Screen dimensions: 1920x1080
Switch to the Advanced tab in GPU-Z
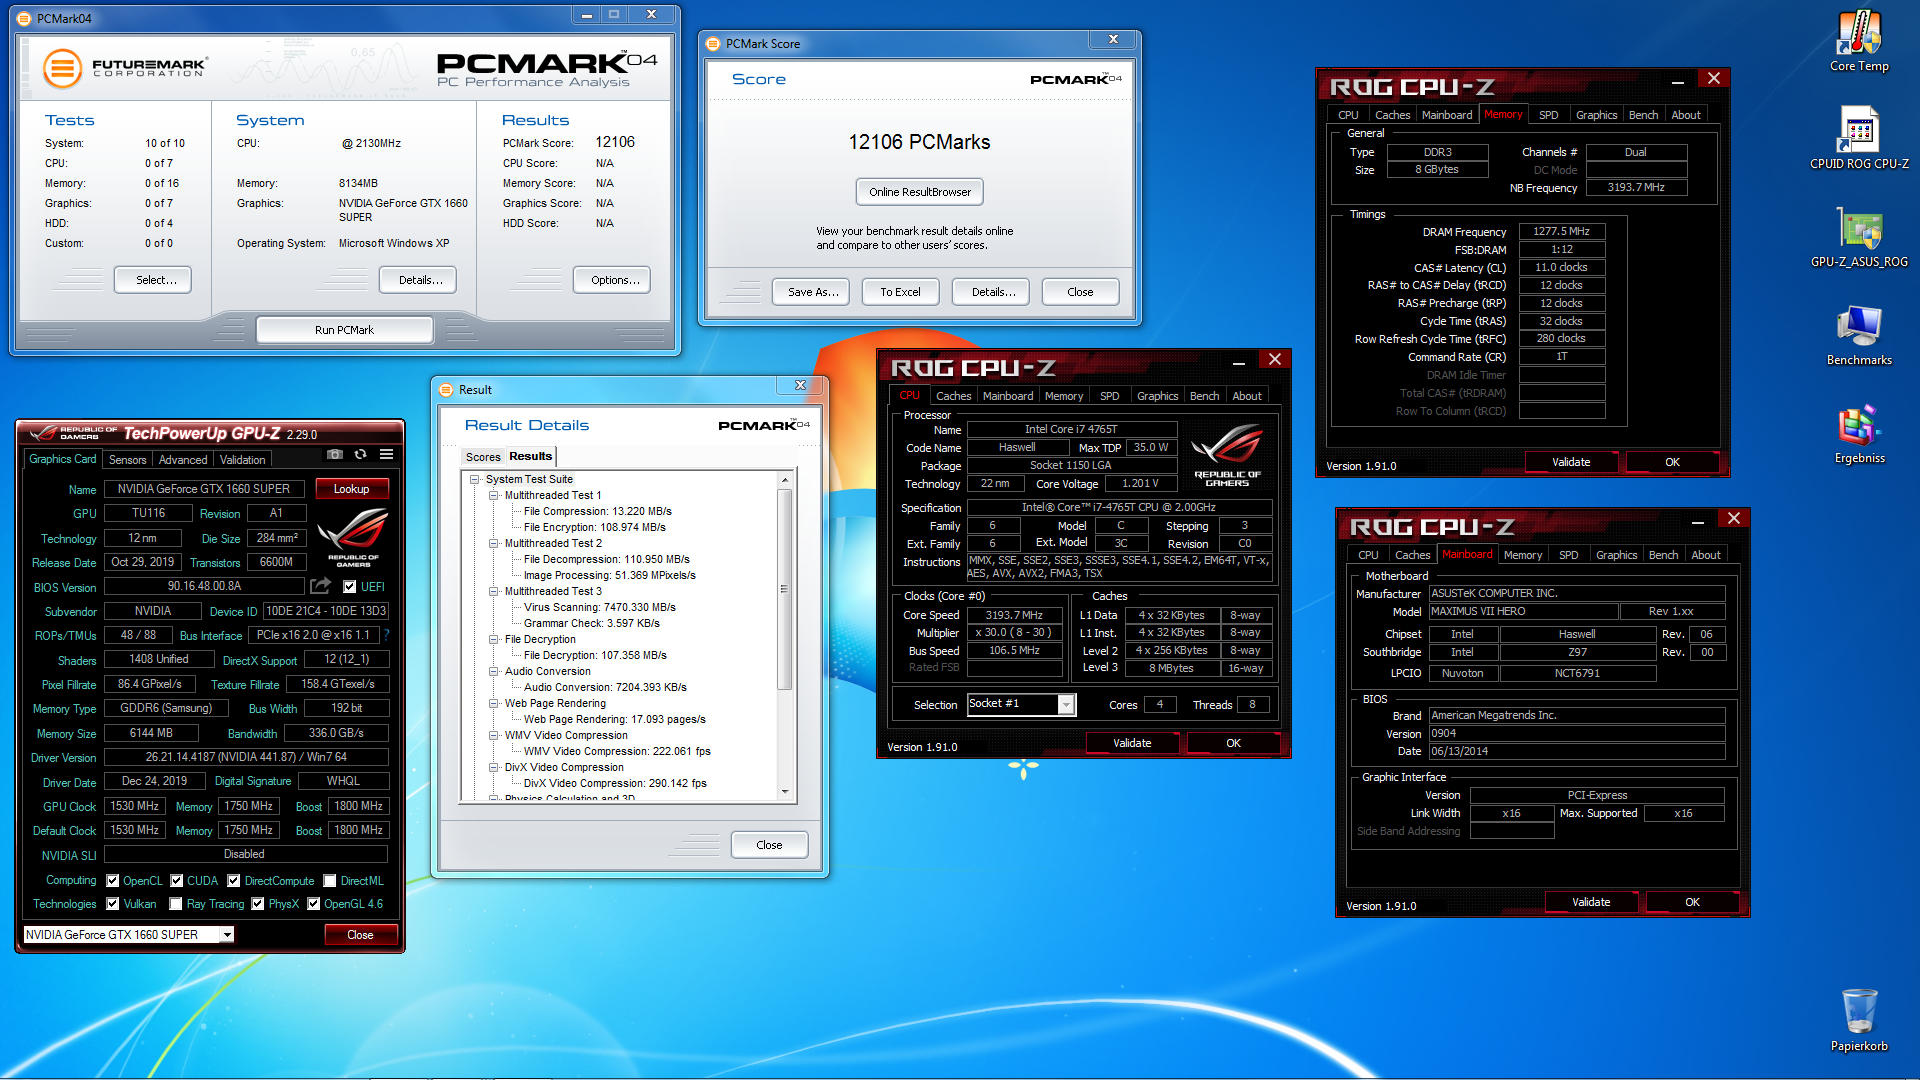183,460
